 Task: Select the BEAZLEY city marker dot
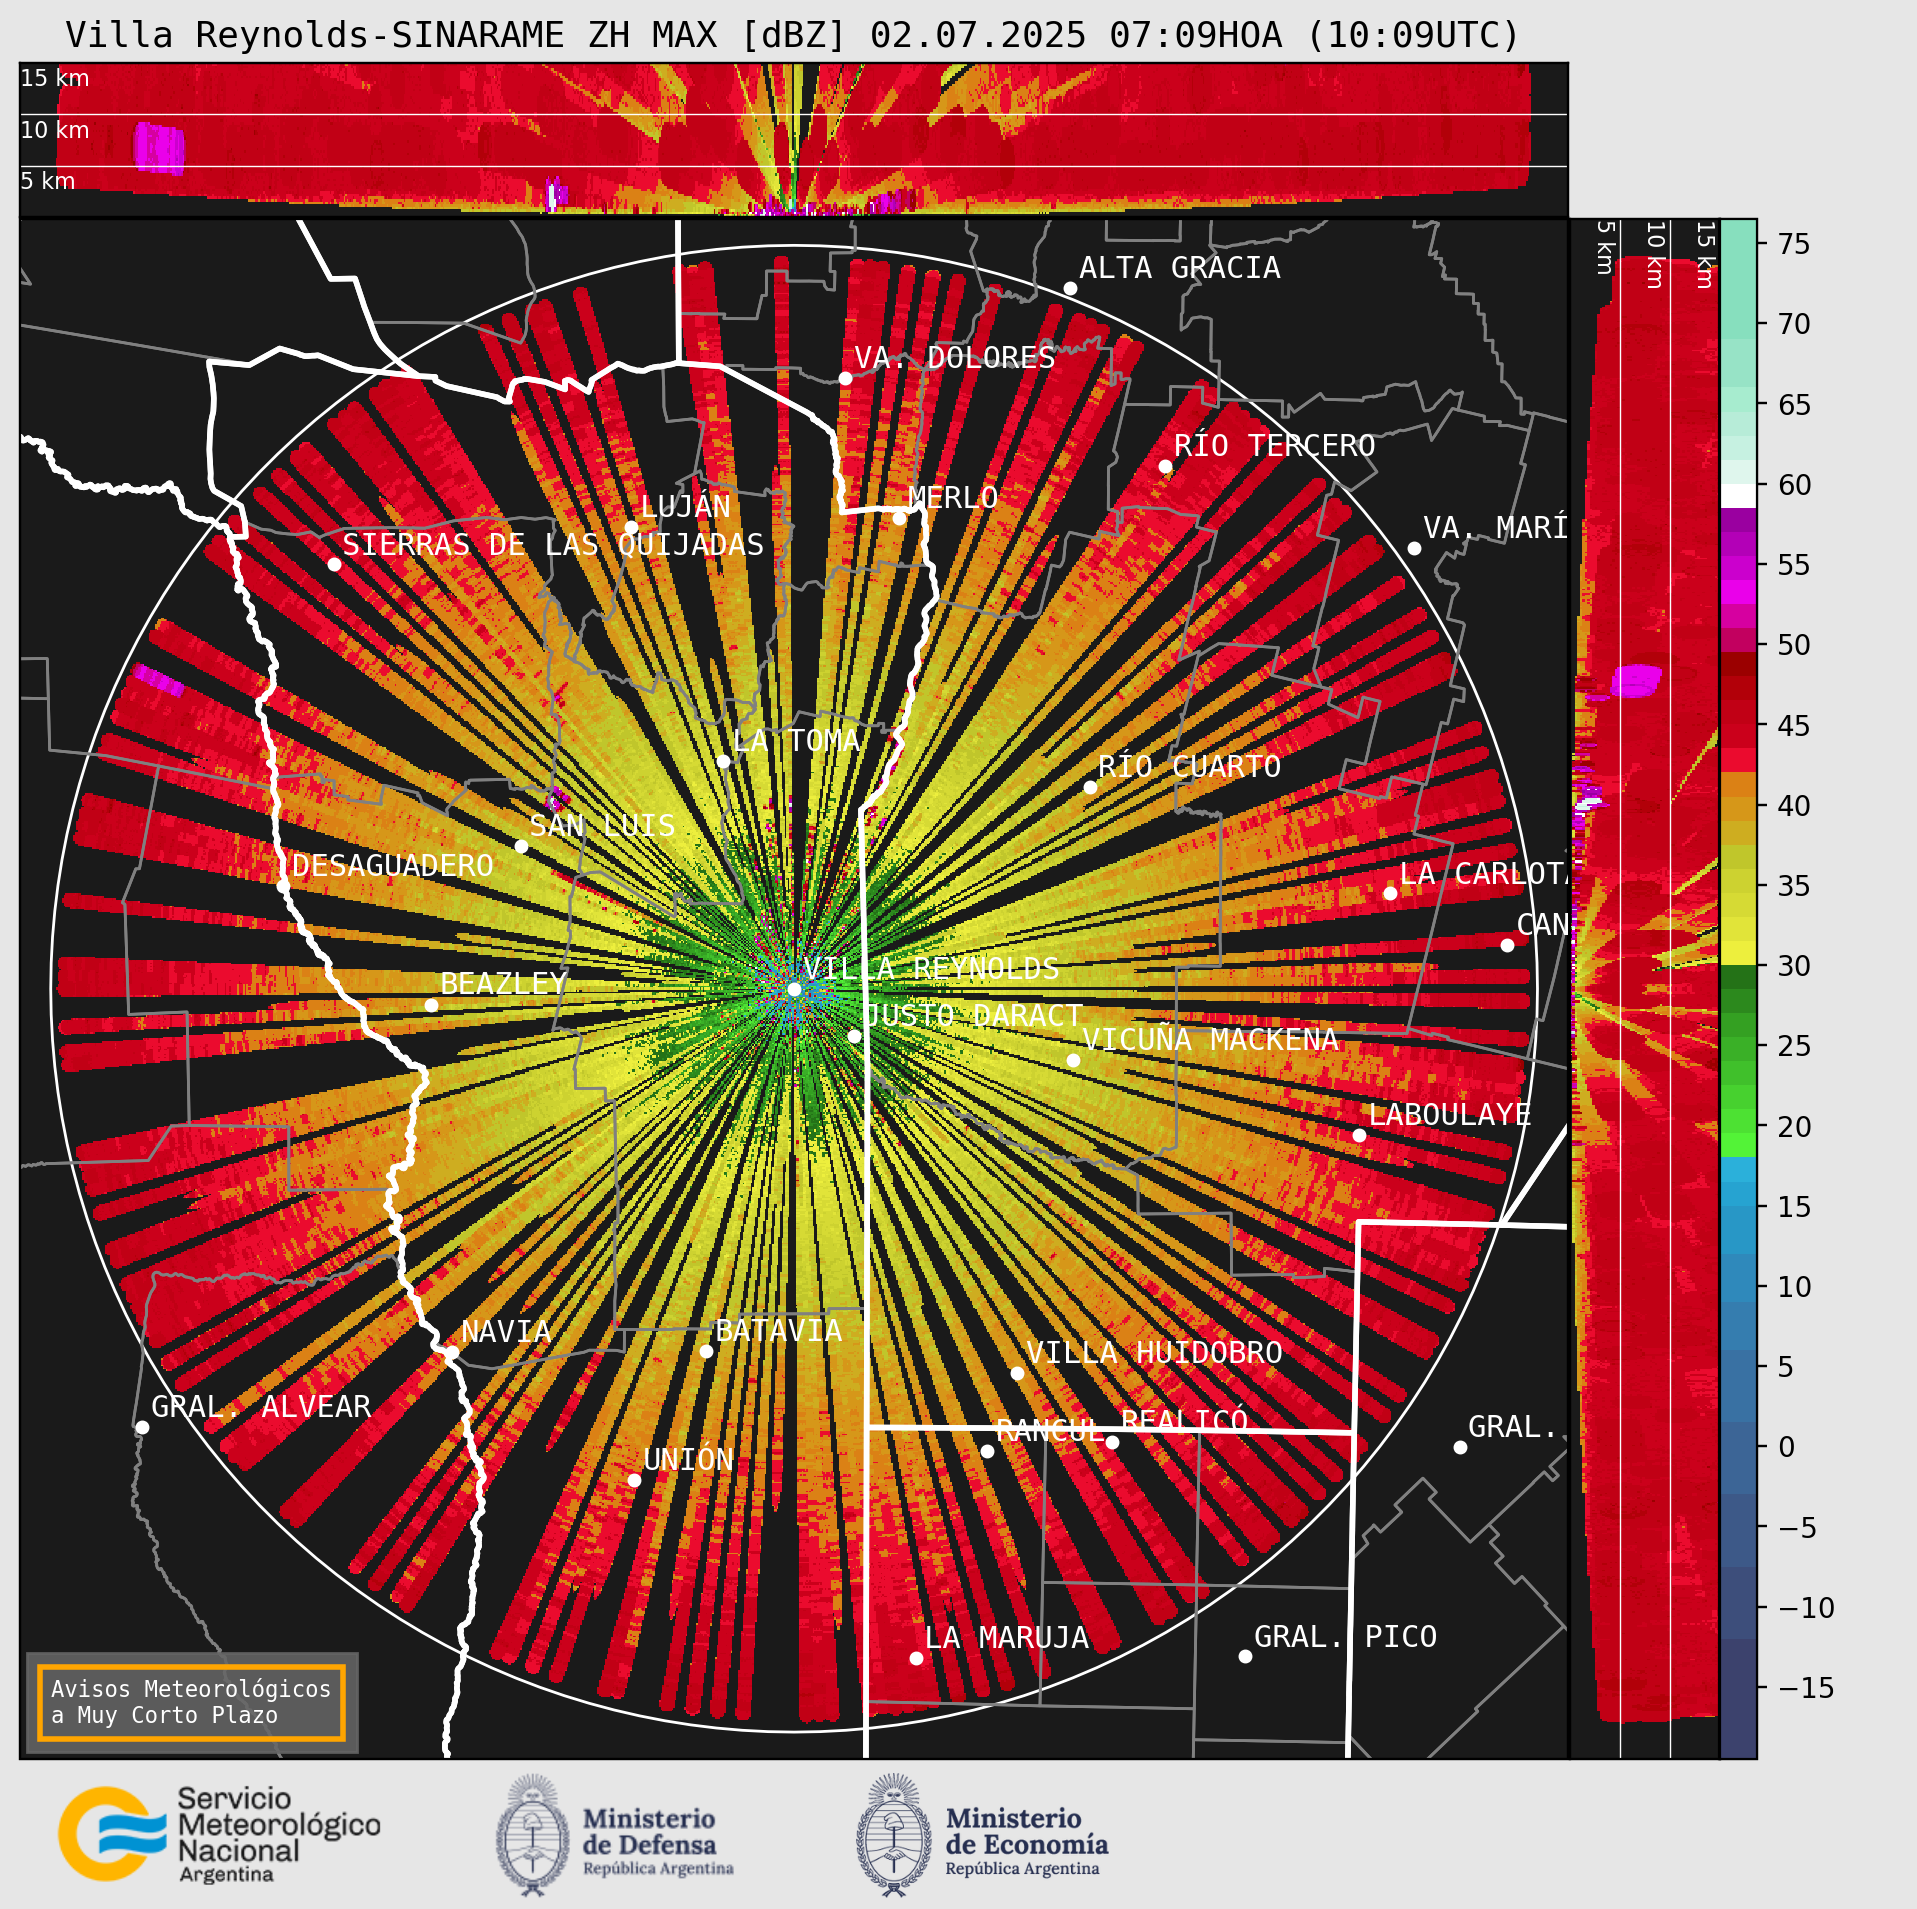pyautogui.click(x=431, y=1005)
